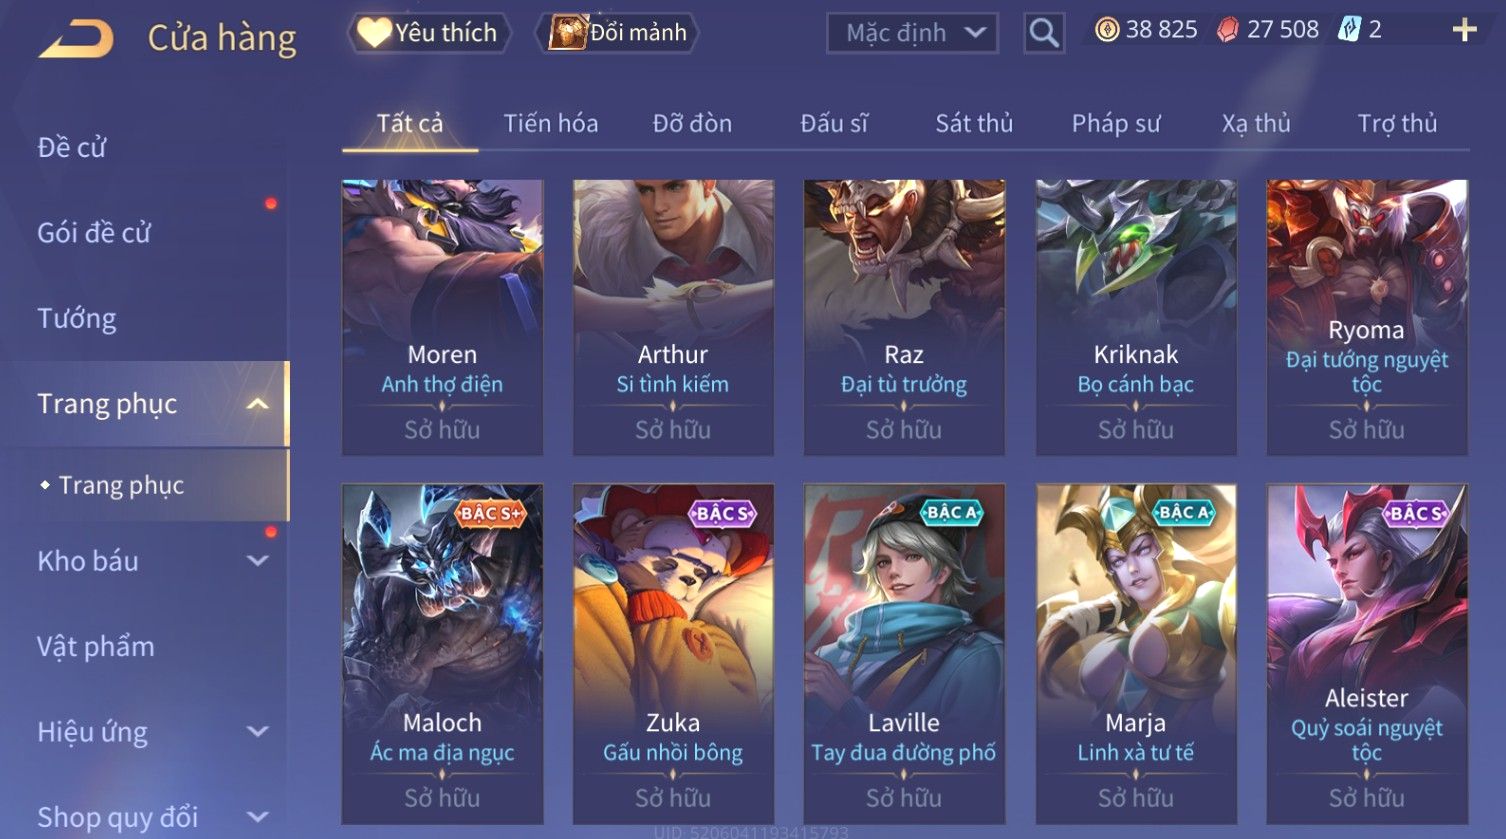Click the red ruby currency icon

(x=1227, y=30)
